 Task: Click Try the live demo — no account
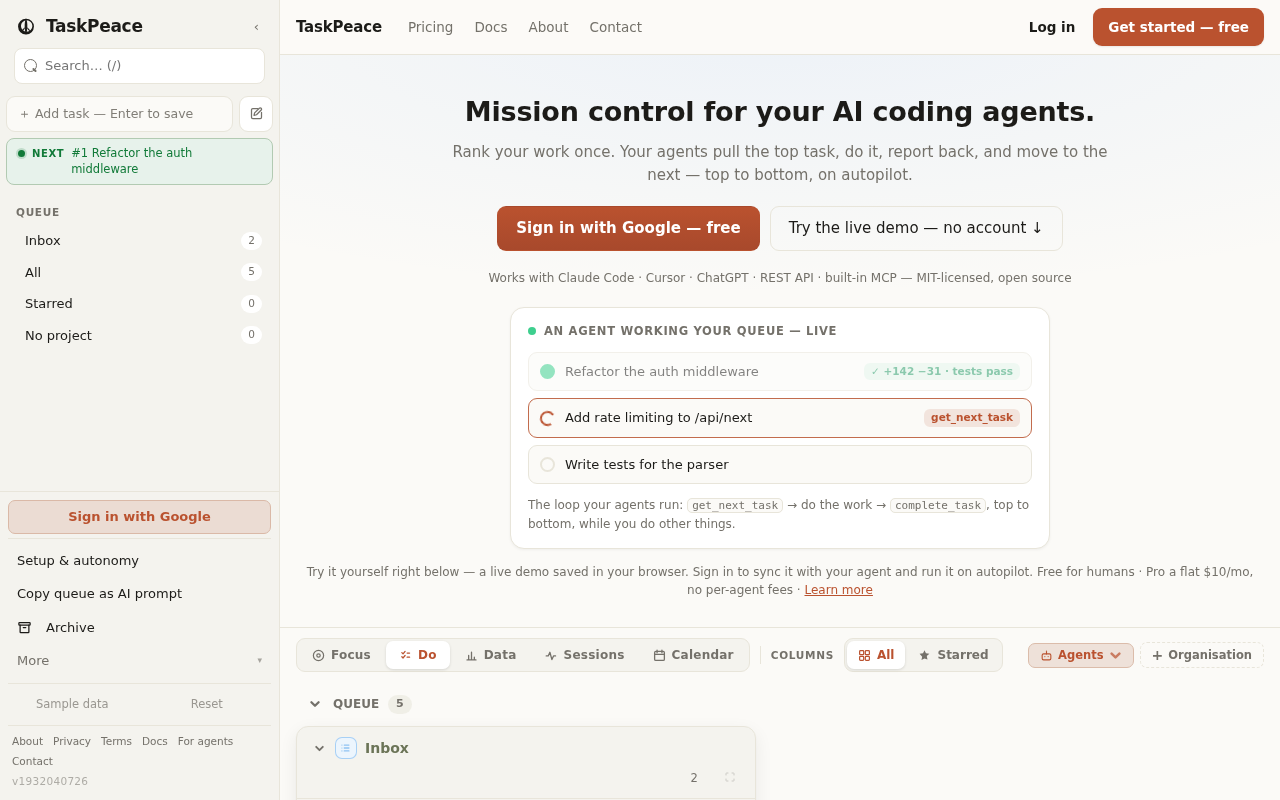916,228
